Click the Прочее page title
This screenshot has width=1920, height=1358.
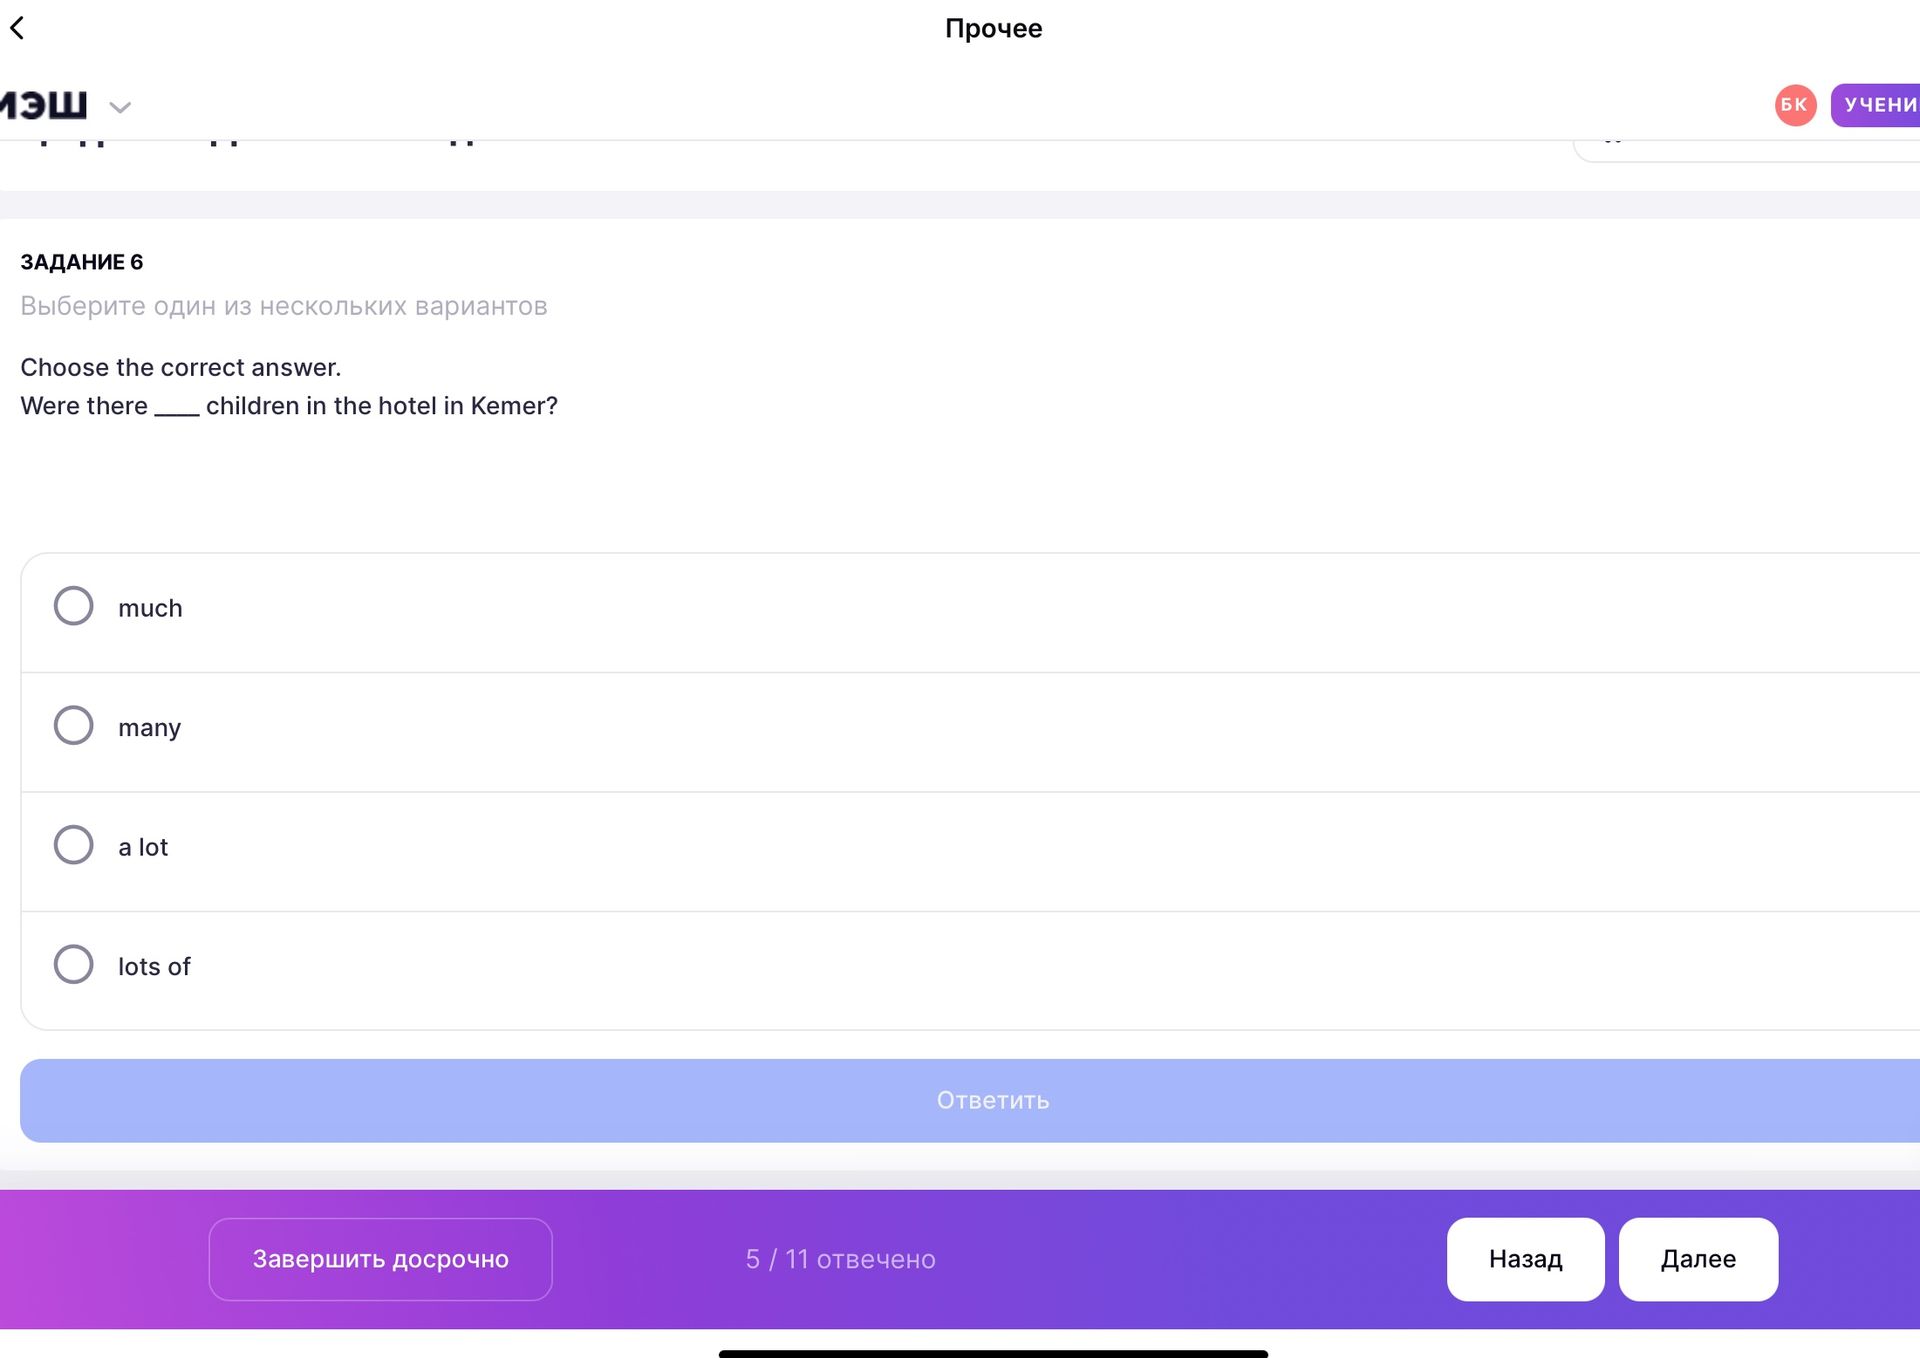tap(993, 28)
